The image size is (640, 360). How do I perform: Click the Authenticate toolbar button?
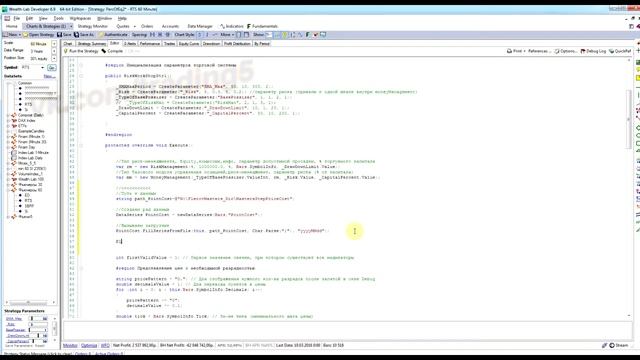click(x=113, y=35)
